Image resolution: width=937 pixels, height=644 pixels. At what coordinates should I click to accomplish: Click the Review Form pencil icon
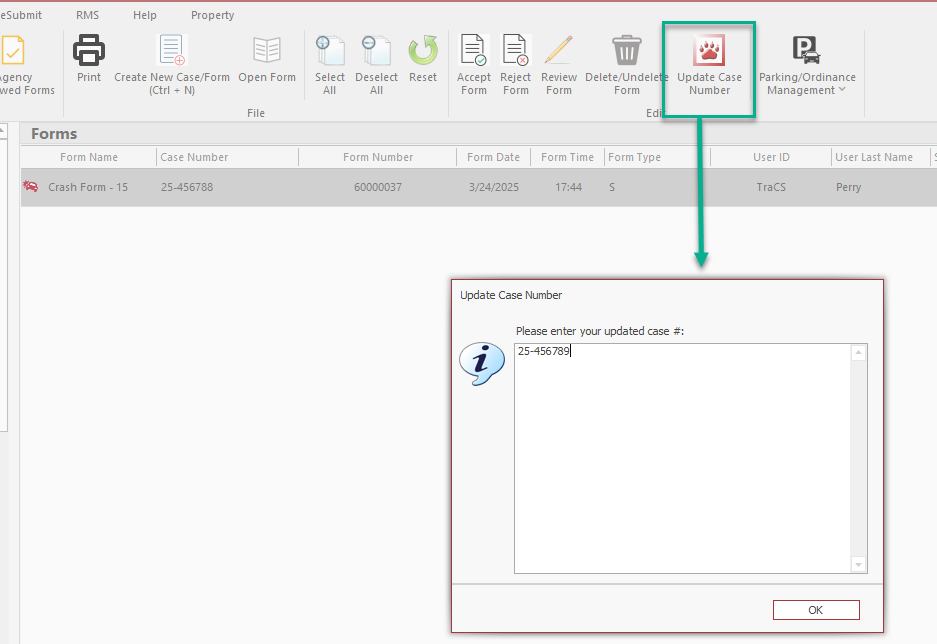click(x=559, y=52)
